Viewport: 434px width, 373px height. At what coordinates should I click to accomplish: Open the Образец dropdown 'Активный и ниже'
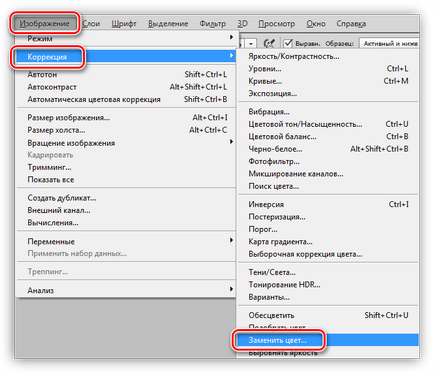coord(390,44)
